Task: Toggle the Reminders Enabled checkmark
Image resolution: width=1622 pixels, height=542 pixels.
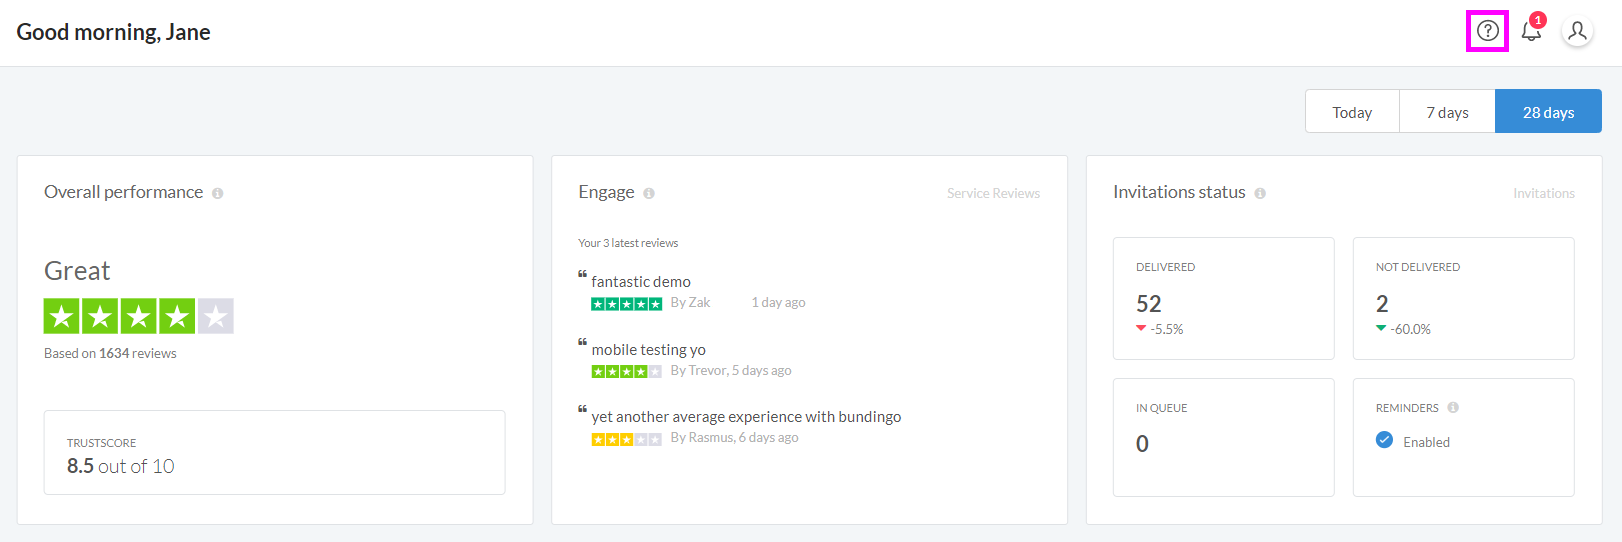Action: pyautogui.click(x=1384, y=440)
